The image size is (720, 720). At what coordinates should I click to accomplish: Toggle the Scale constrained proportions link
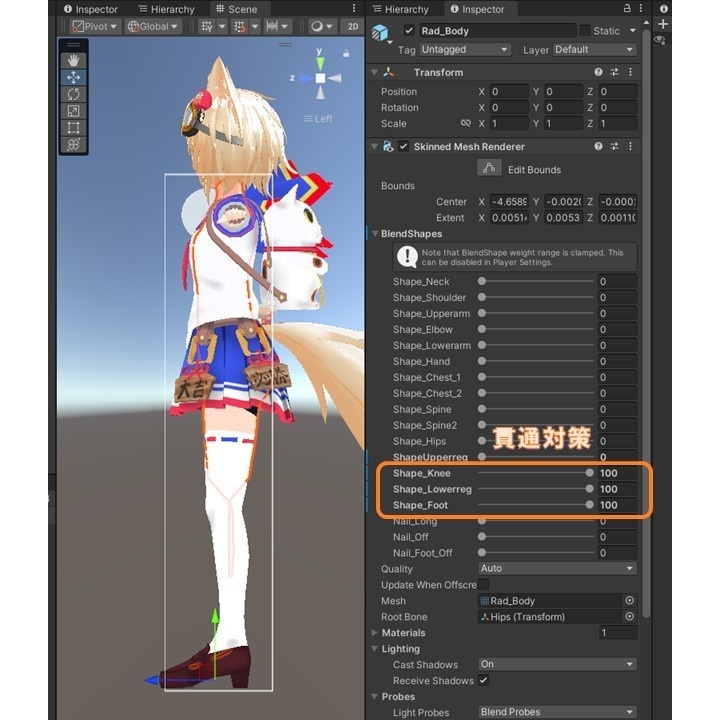[x=466, y=123]
